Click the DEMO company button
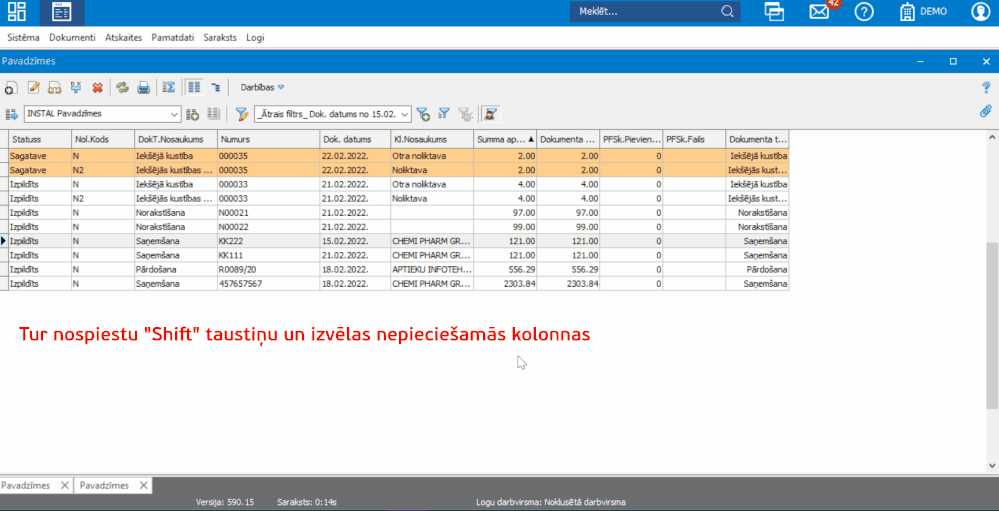 (x=923, y=12)
